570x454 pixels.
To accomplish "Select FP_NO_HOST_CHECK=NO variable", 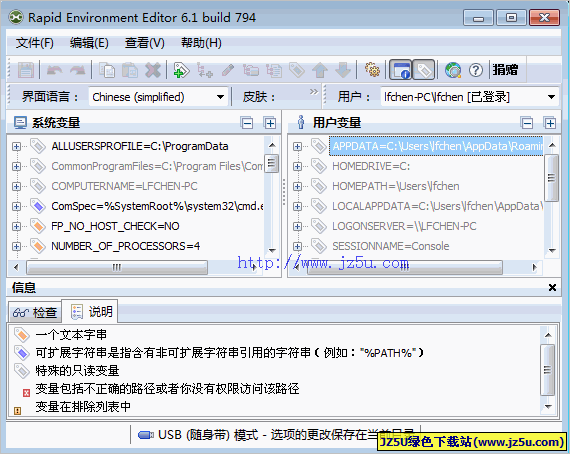I will [x=115, y=226].
